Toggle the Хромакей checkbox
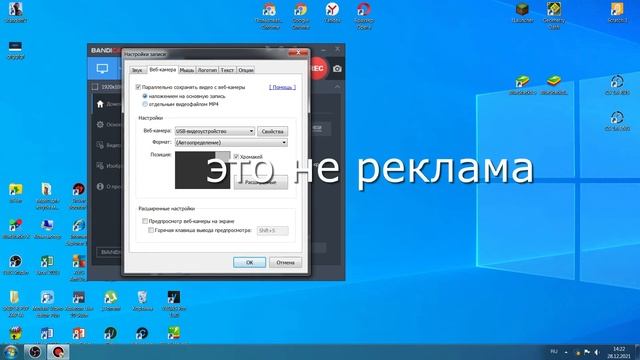This screenshot has height=360, width=640. point(236,156)
